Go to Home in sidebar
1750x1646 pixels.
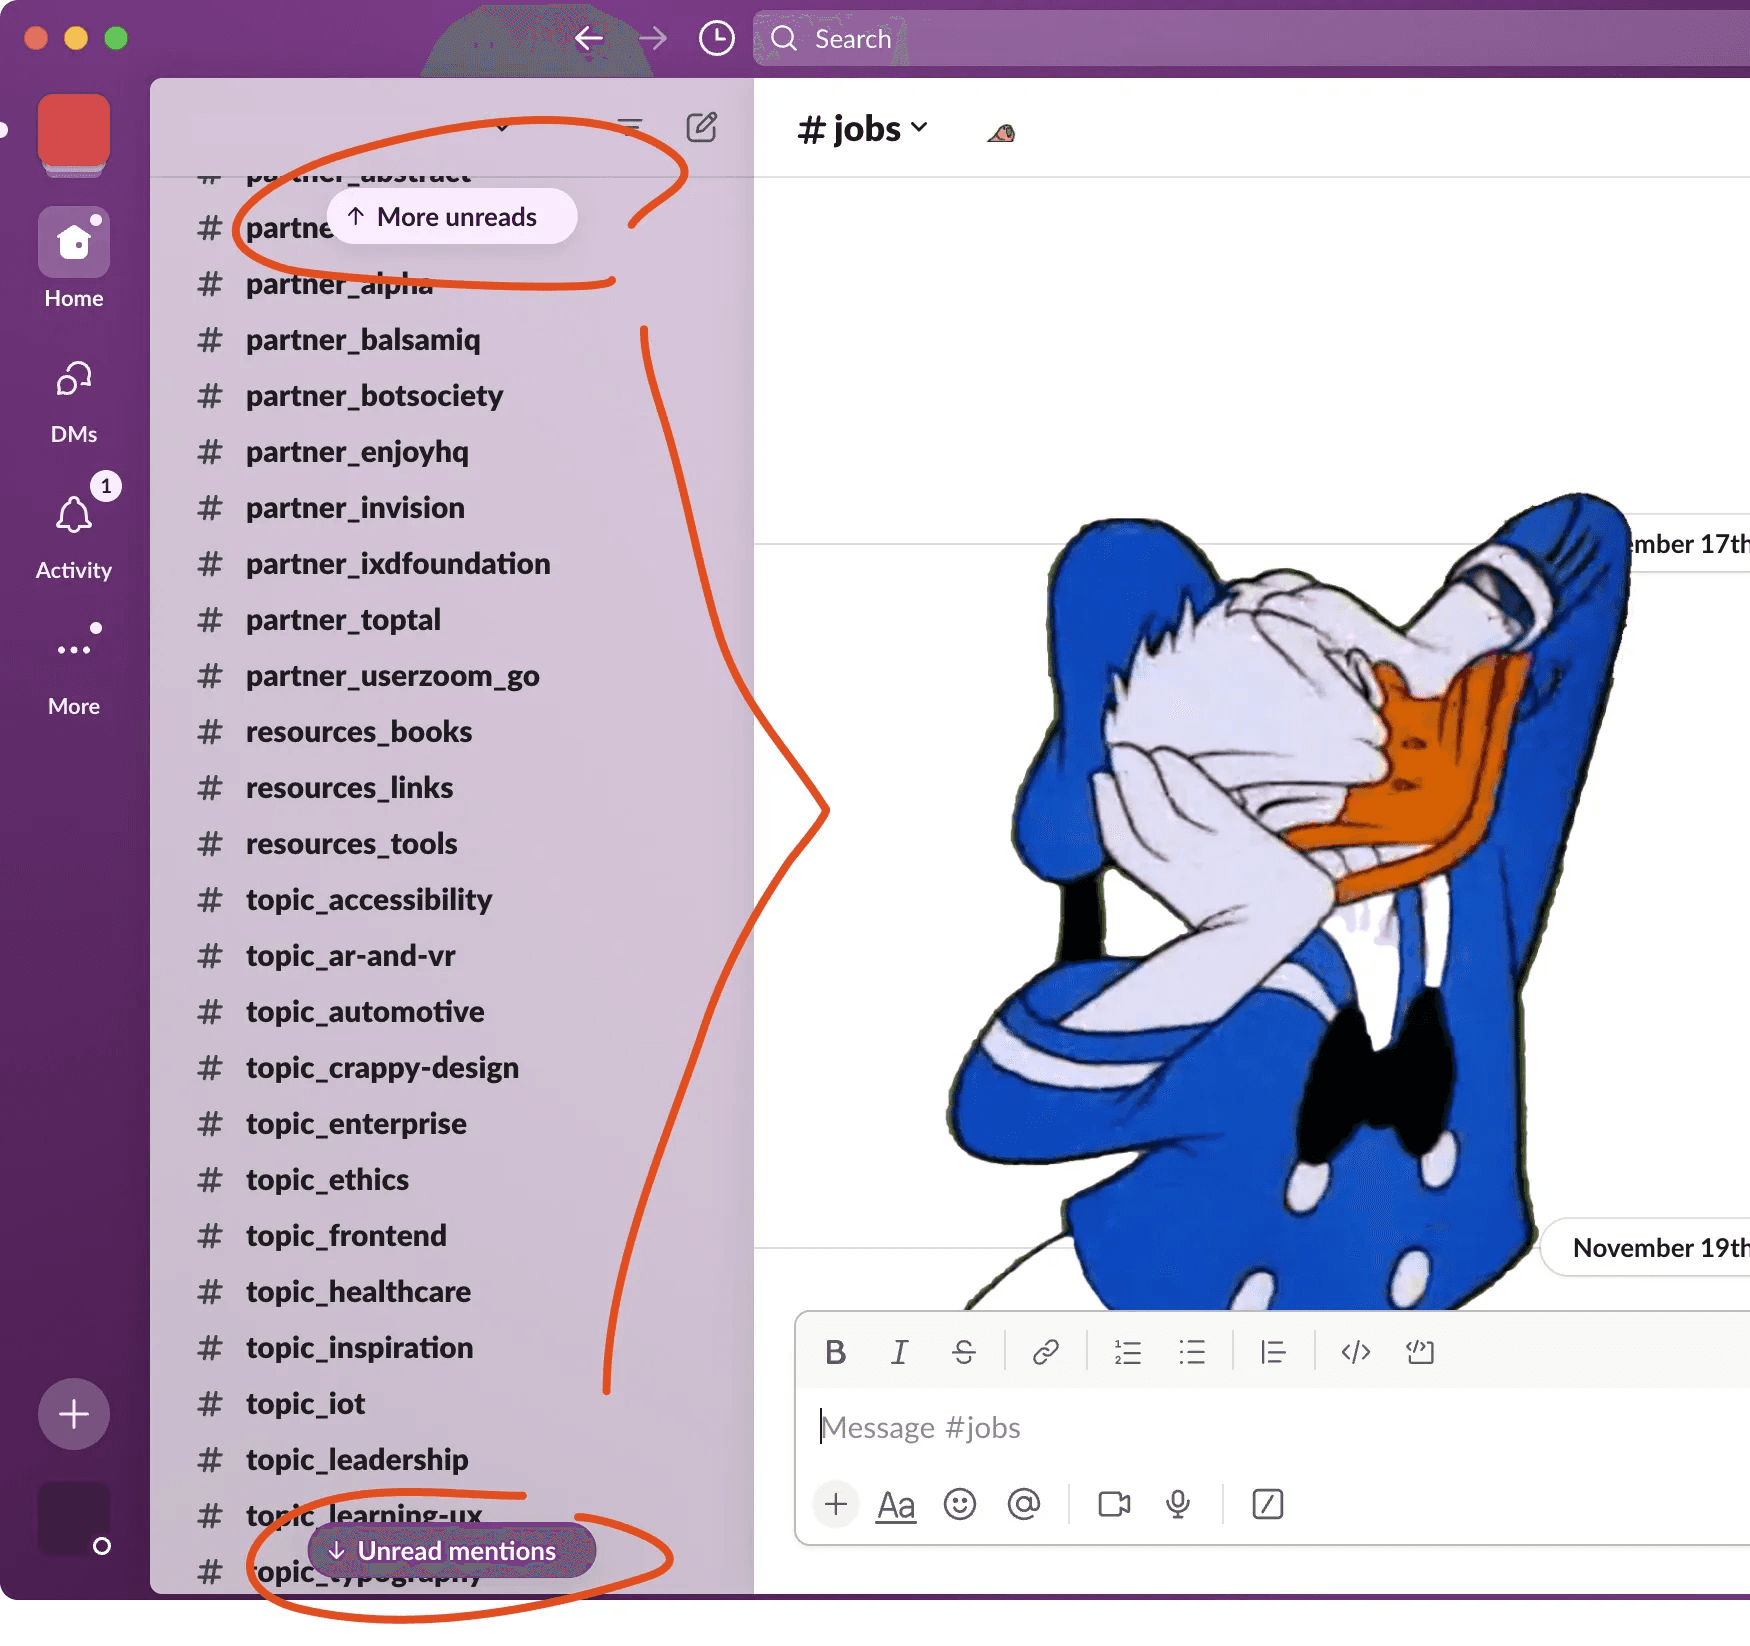(74, 259)
